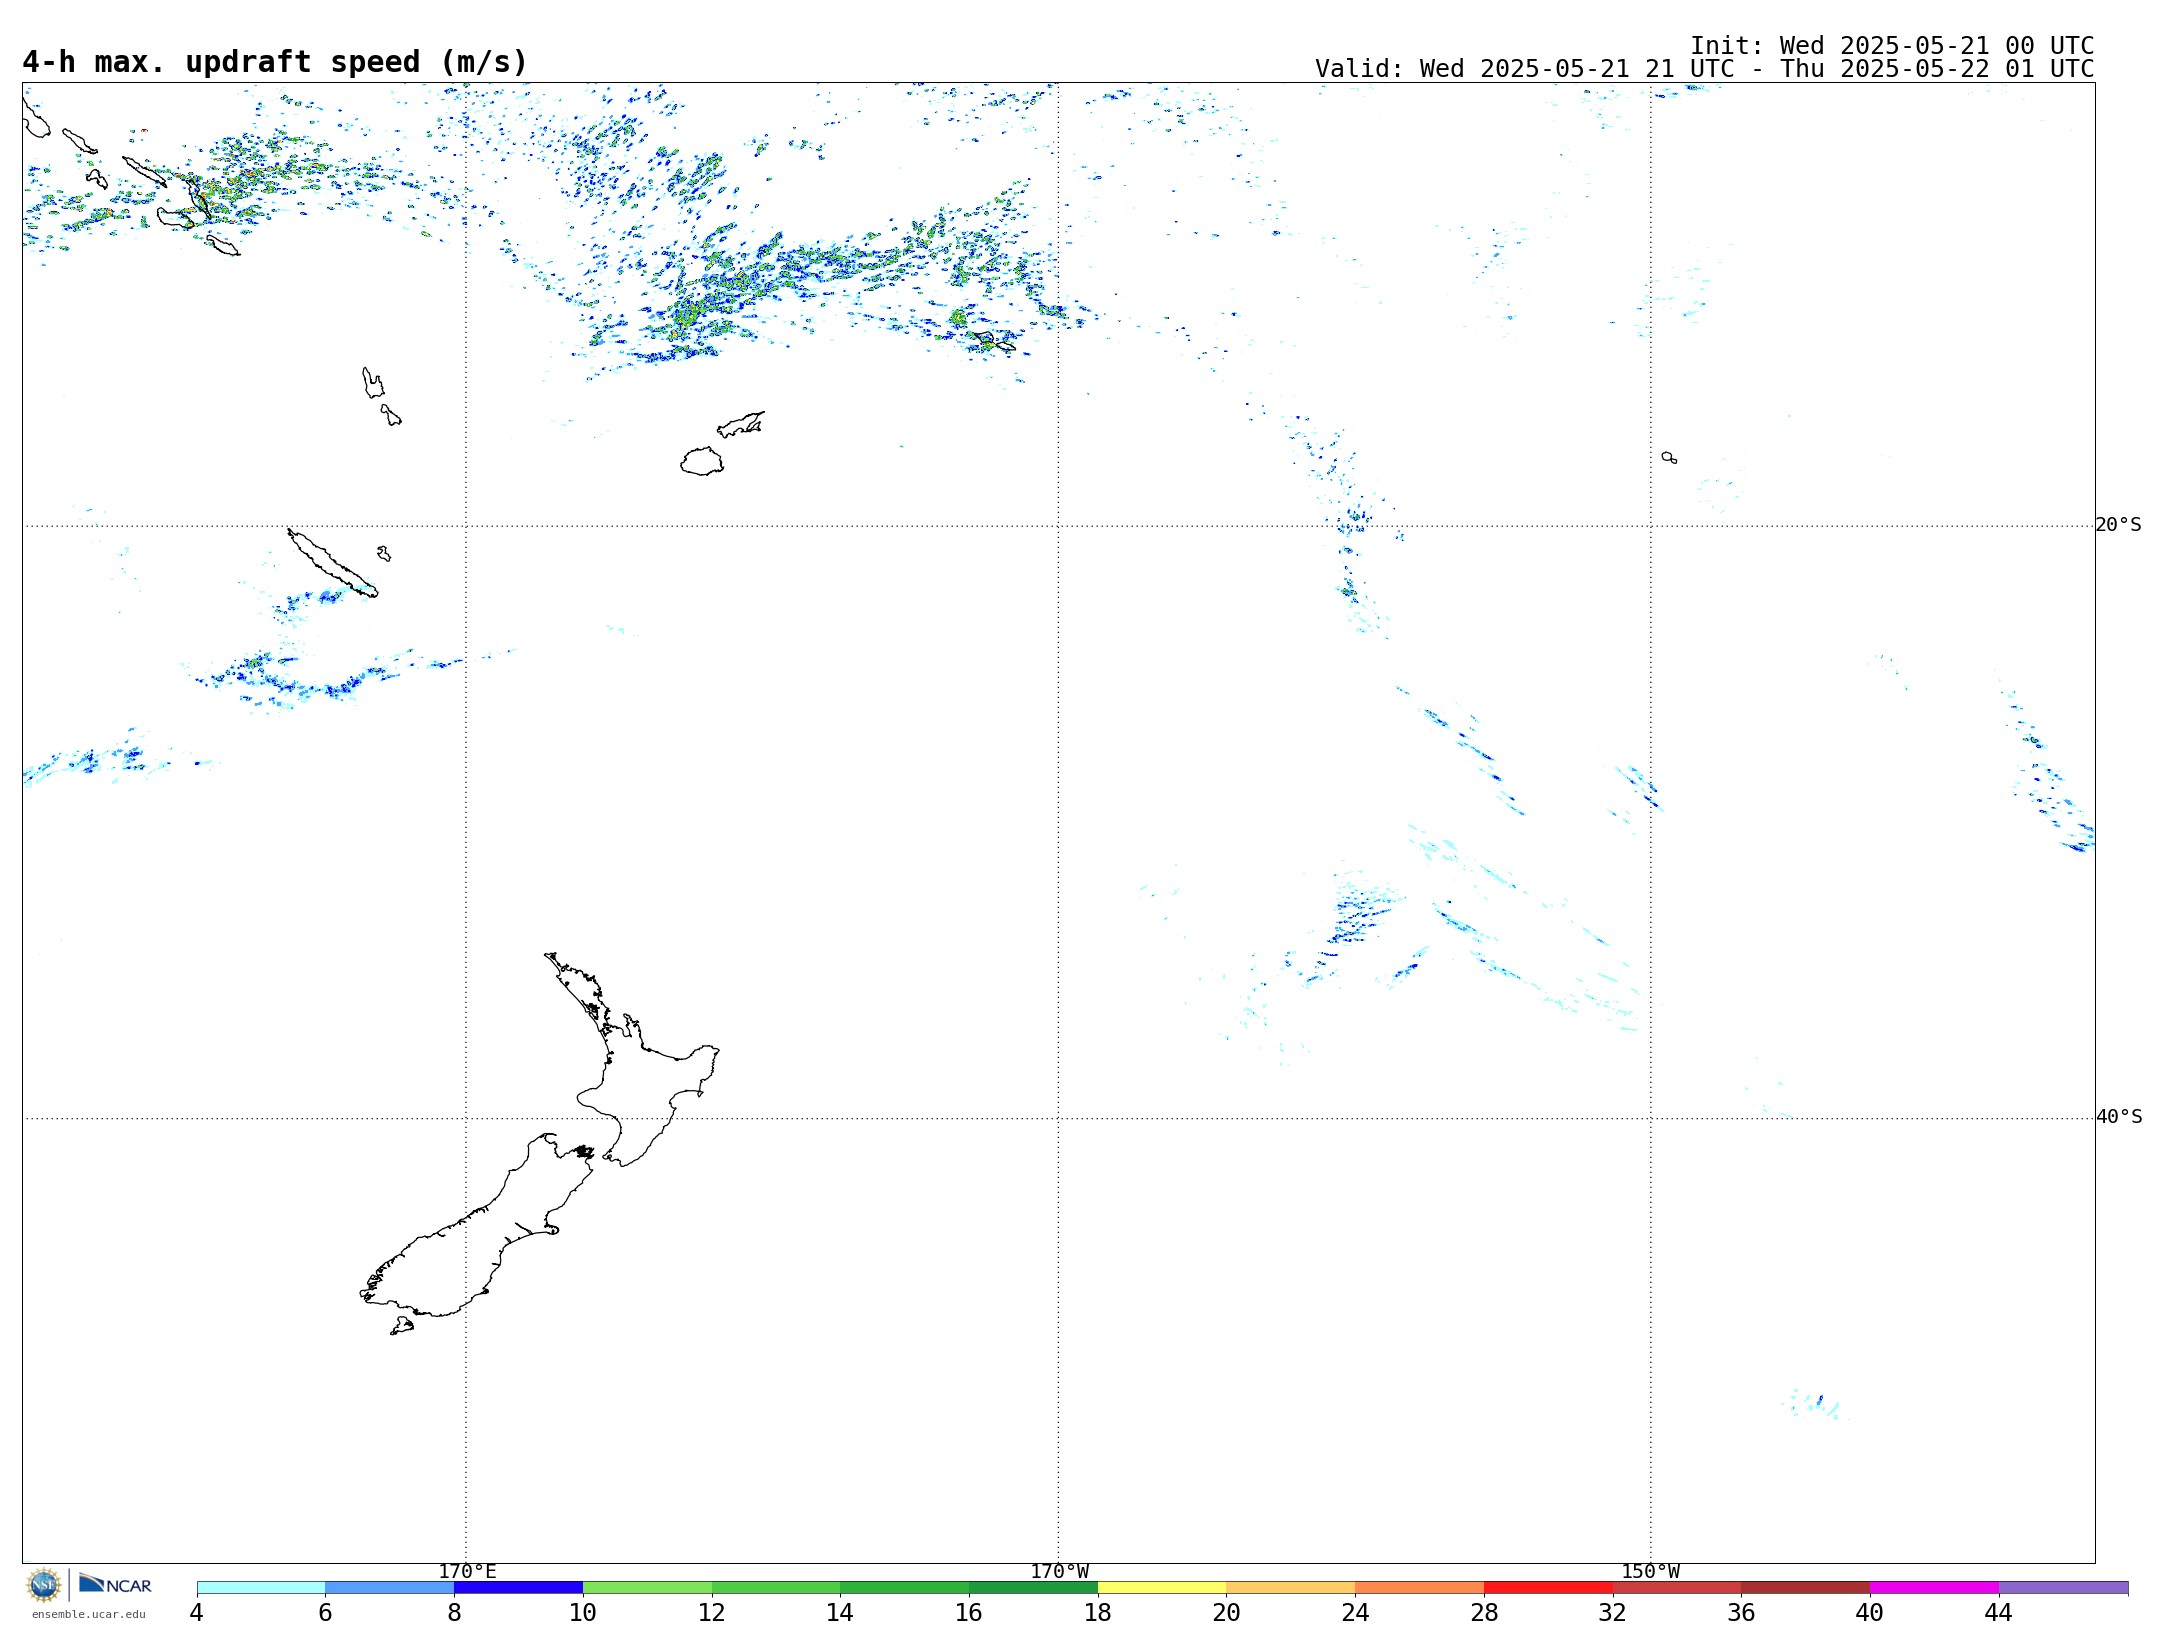The image size is (2160, 1626).
Task: Click the 20°S latitude label
Action: tap(2119, 525)
